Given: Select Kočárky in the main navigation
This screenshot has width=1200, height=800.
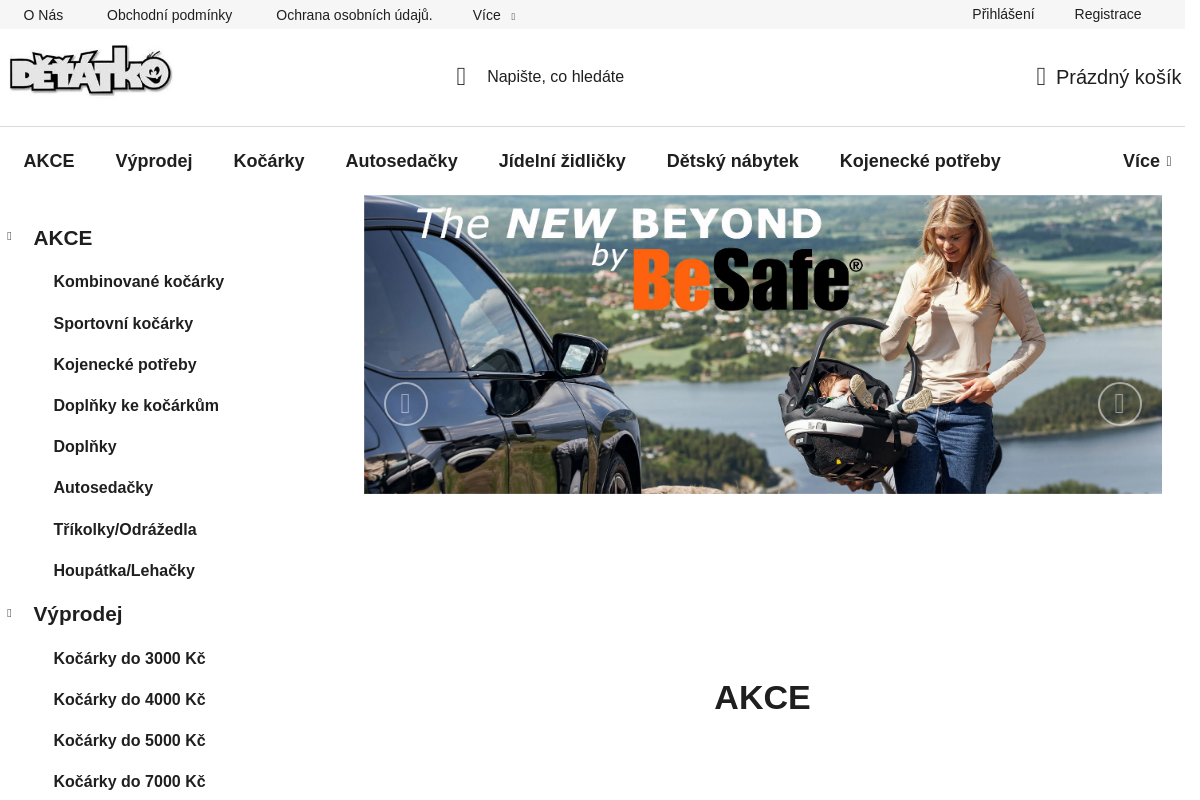Looking at the screenshot, I should point(269,161).
